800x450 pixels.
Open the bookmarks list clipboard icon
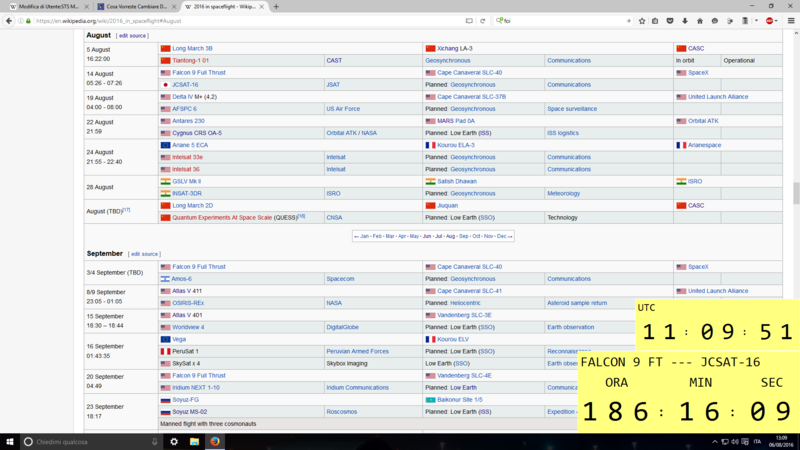point(655,21)
